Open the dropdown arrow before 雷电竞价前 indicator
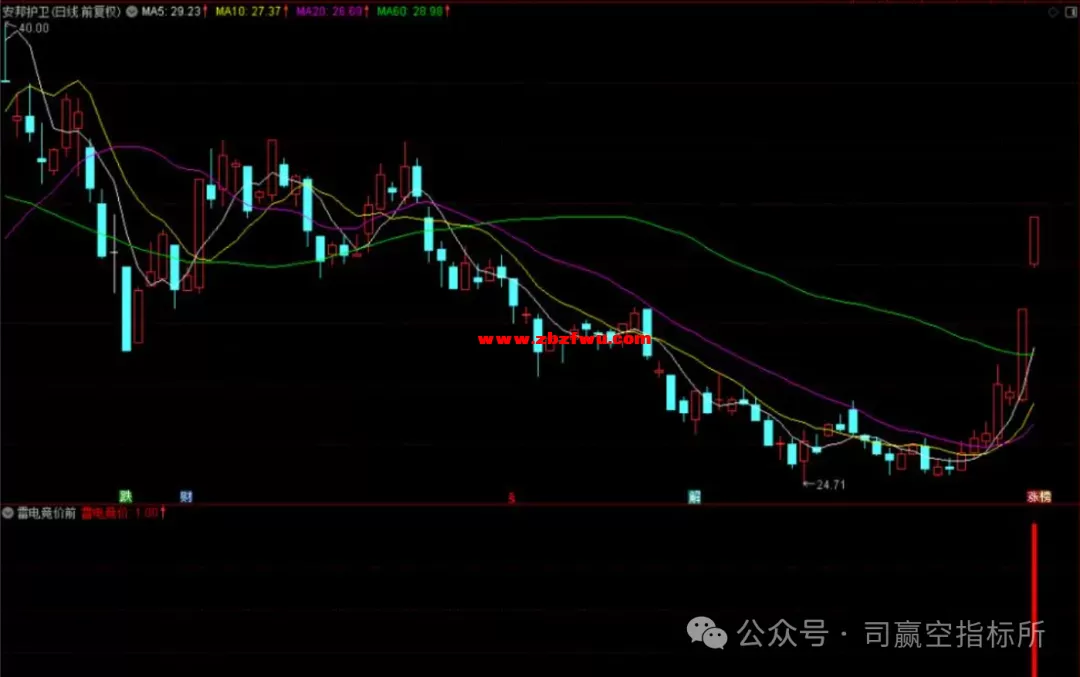This screenshot has height=677, width=1080. pos(8,512)
